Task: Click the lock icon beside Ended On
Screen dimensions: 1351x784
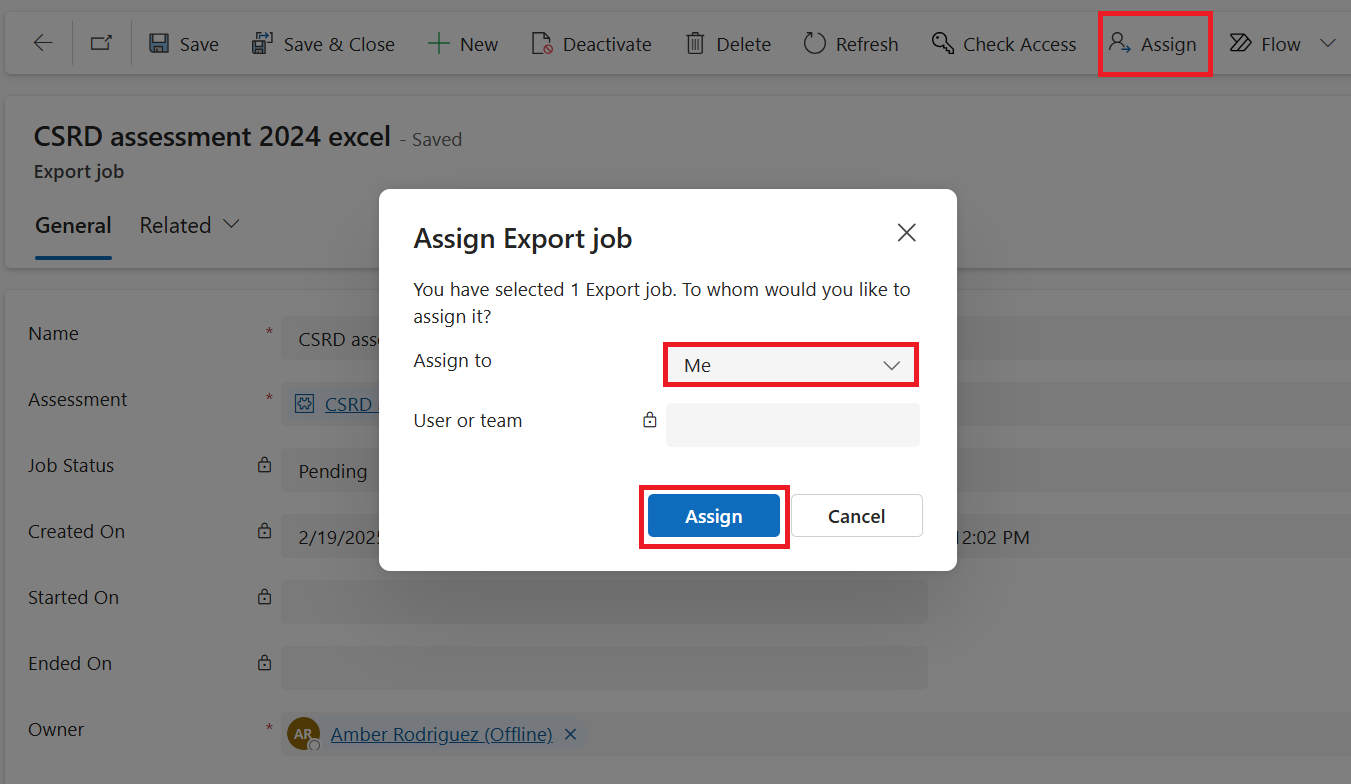Action: coord(264,663)
